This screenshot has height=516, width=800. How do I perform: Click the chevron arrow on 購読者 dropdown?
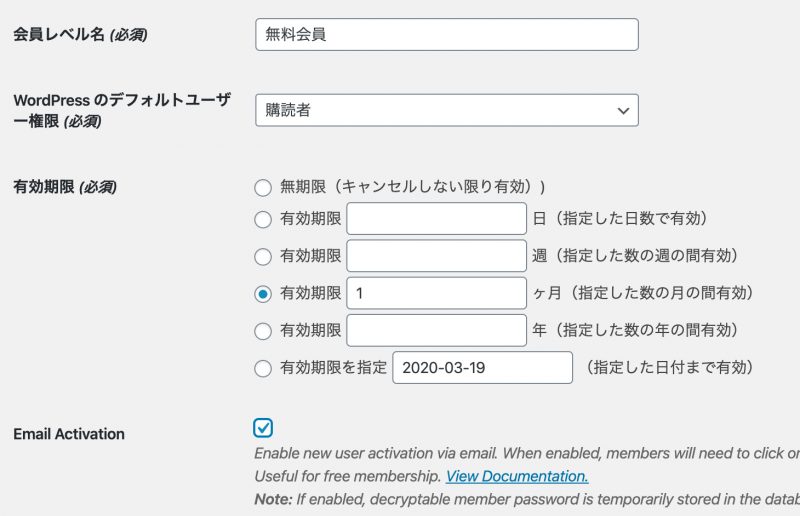click(623, 110)
